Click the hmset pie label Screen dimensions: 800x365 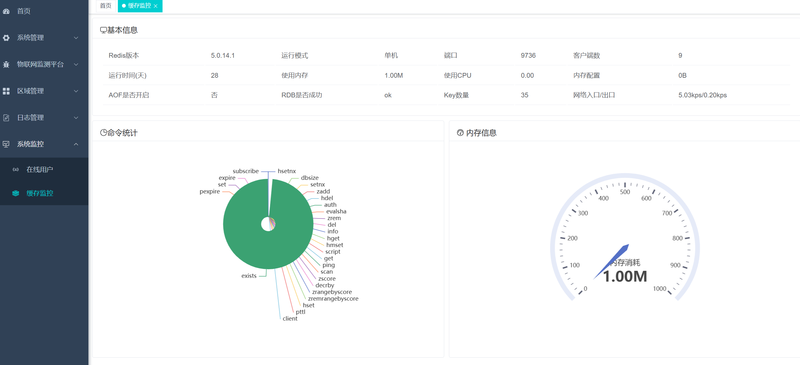coord(334,245)
